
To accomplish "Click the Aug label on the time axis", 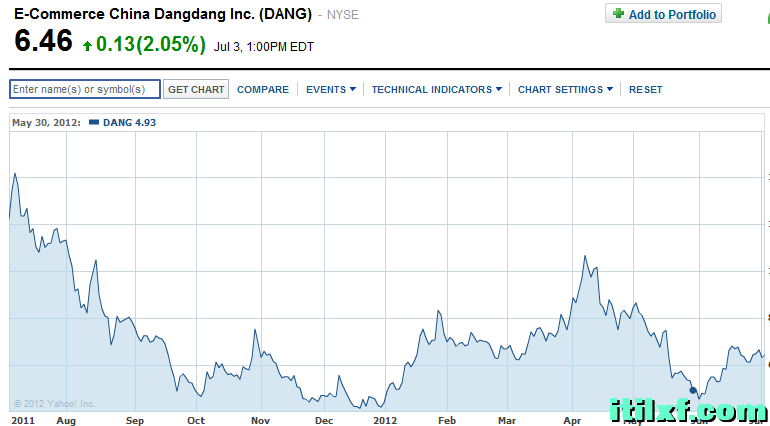I will coord(66,421).
